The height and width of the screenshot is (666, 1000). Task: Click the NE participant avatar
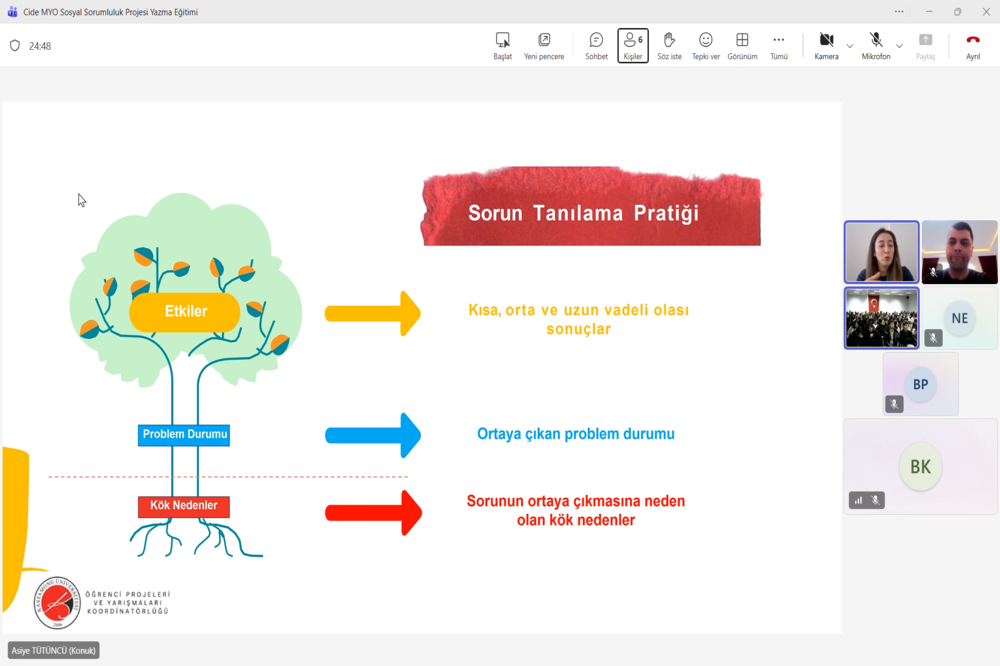[x=959, y=318]
